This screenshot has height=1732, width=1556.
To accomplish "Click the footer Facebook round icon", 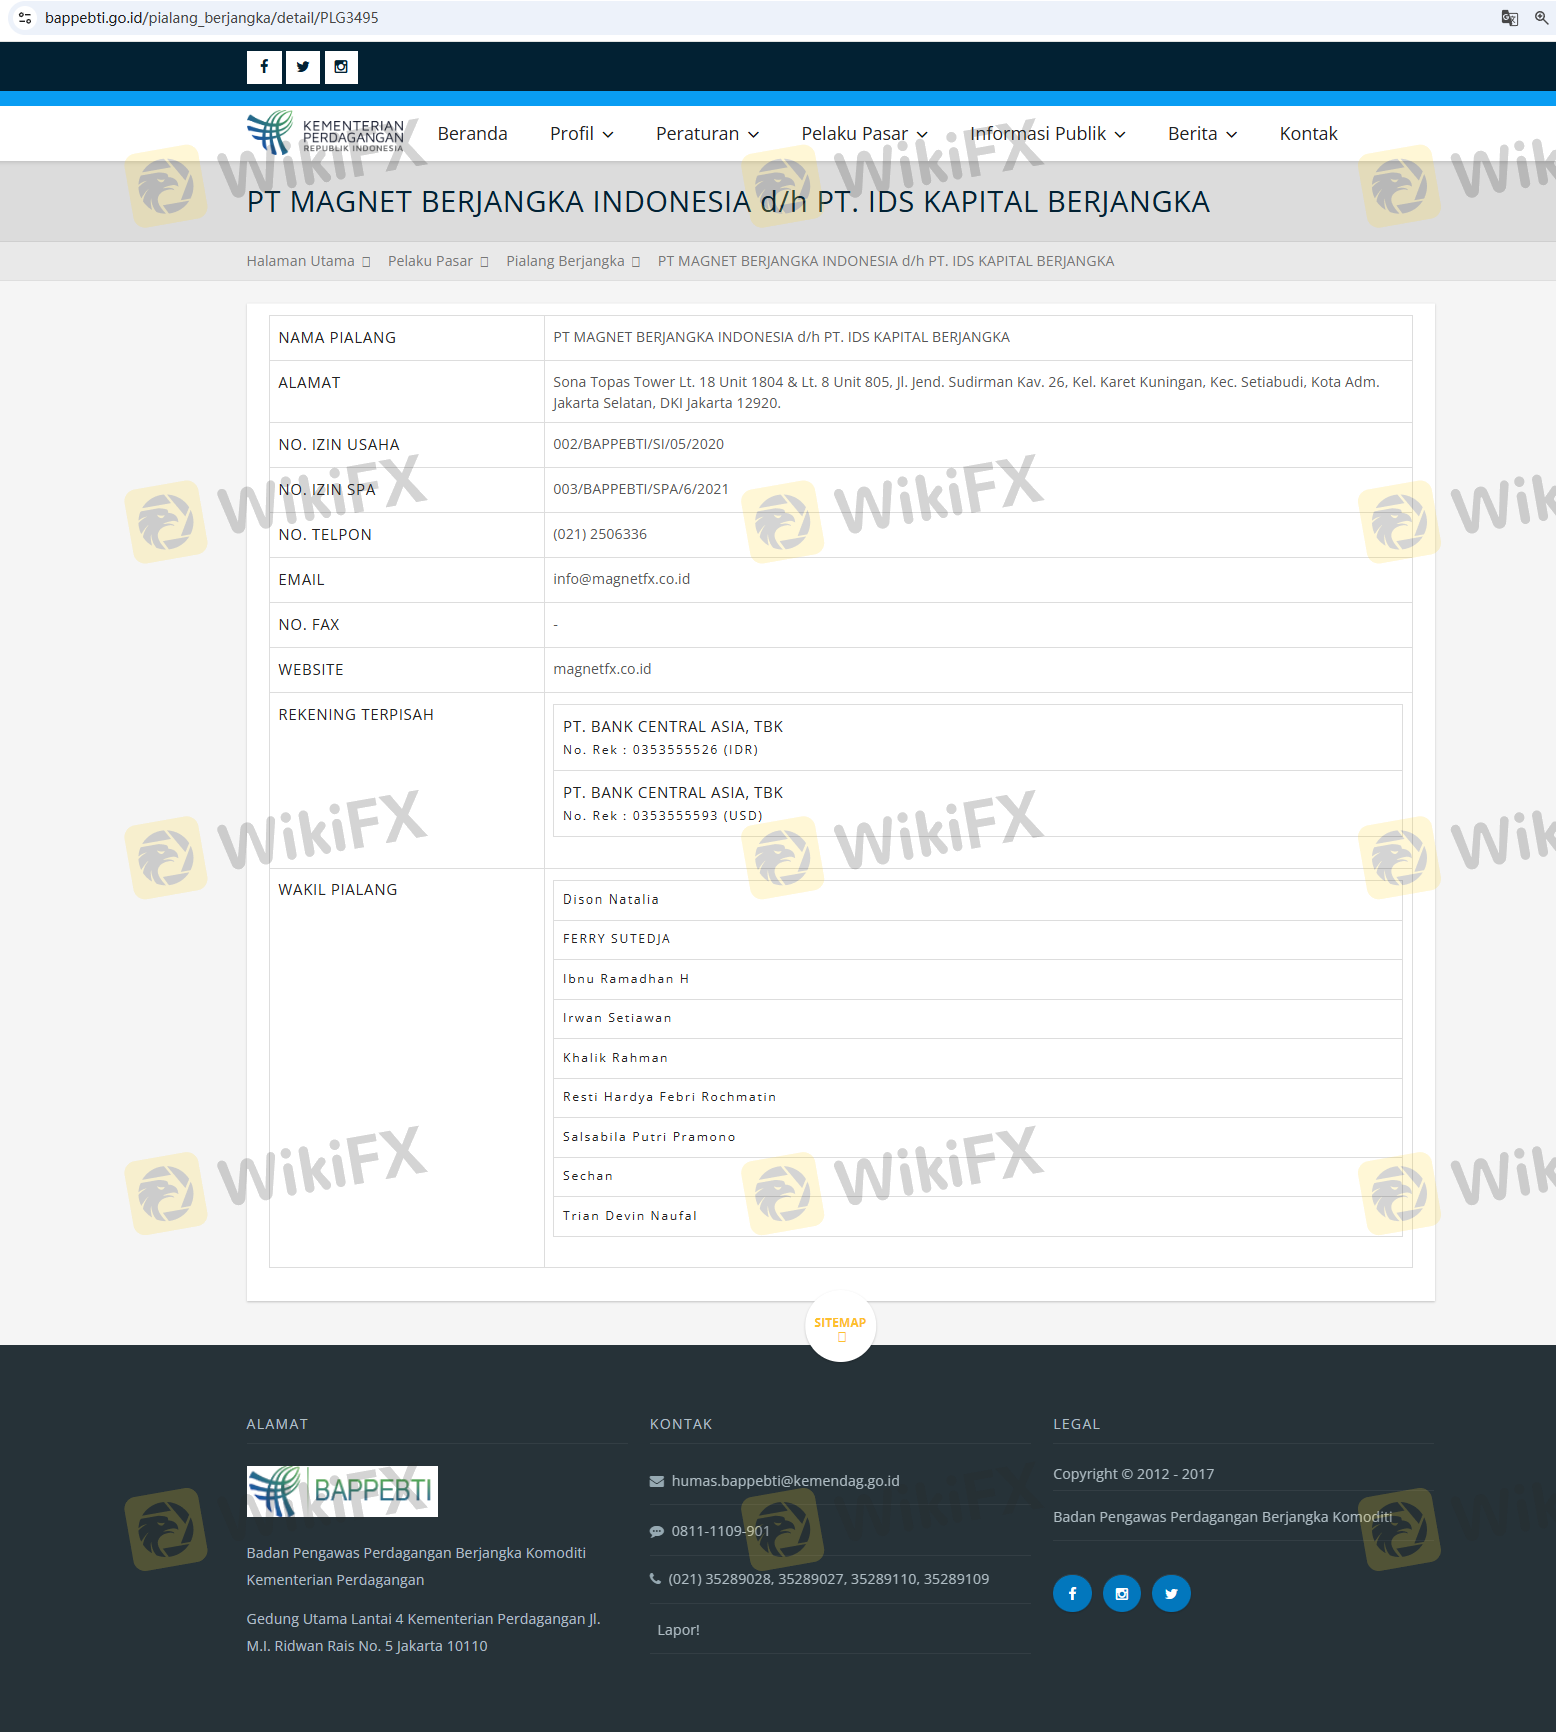I will pos(1072,1593).
